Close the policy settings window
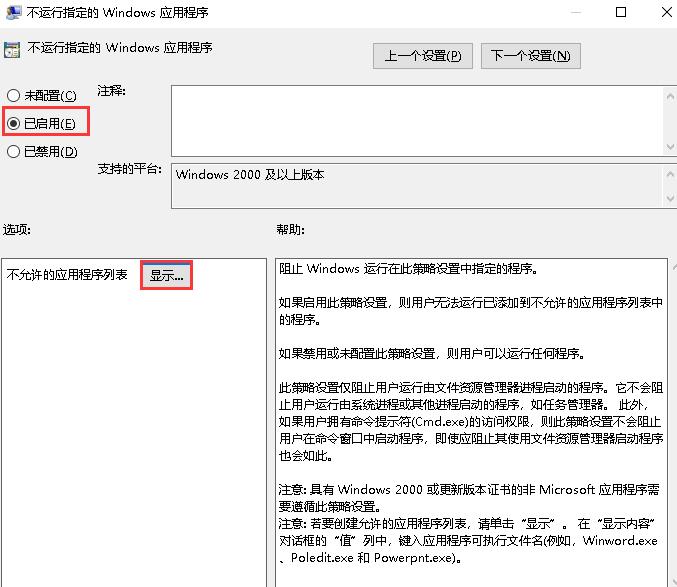This screenshot has height=587, width=677. (667, 12)
